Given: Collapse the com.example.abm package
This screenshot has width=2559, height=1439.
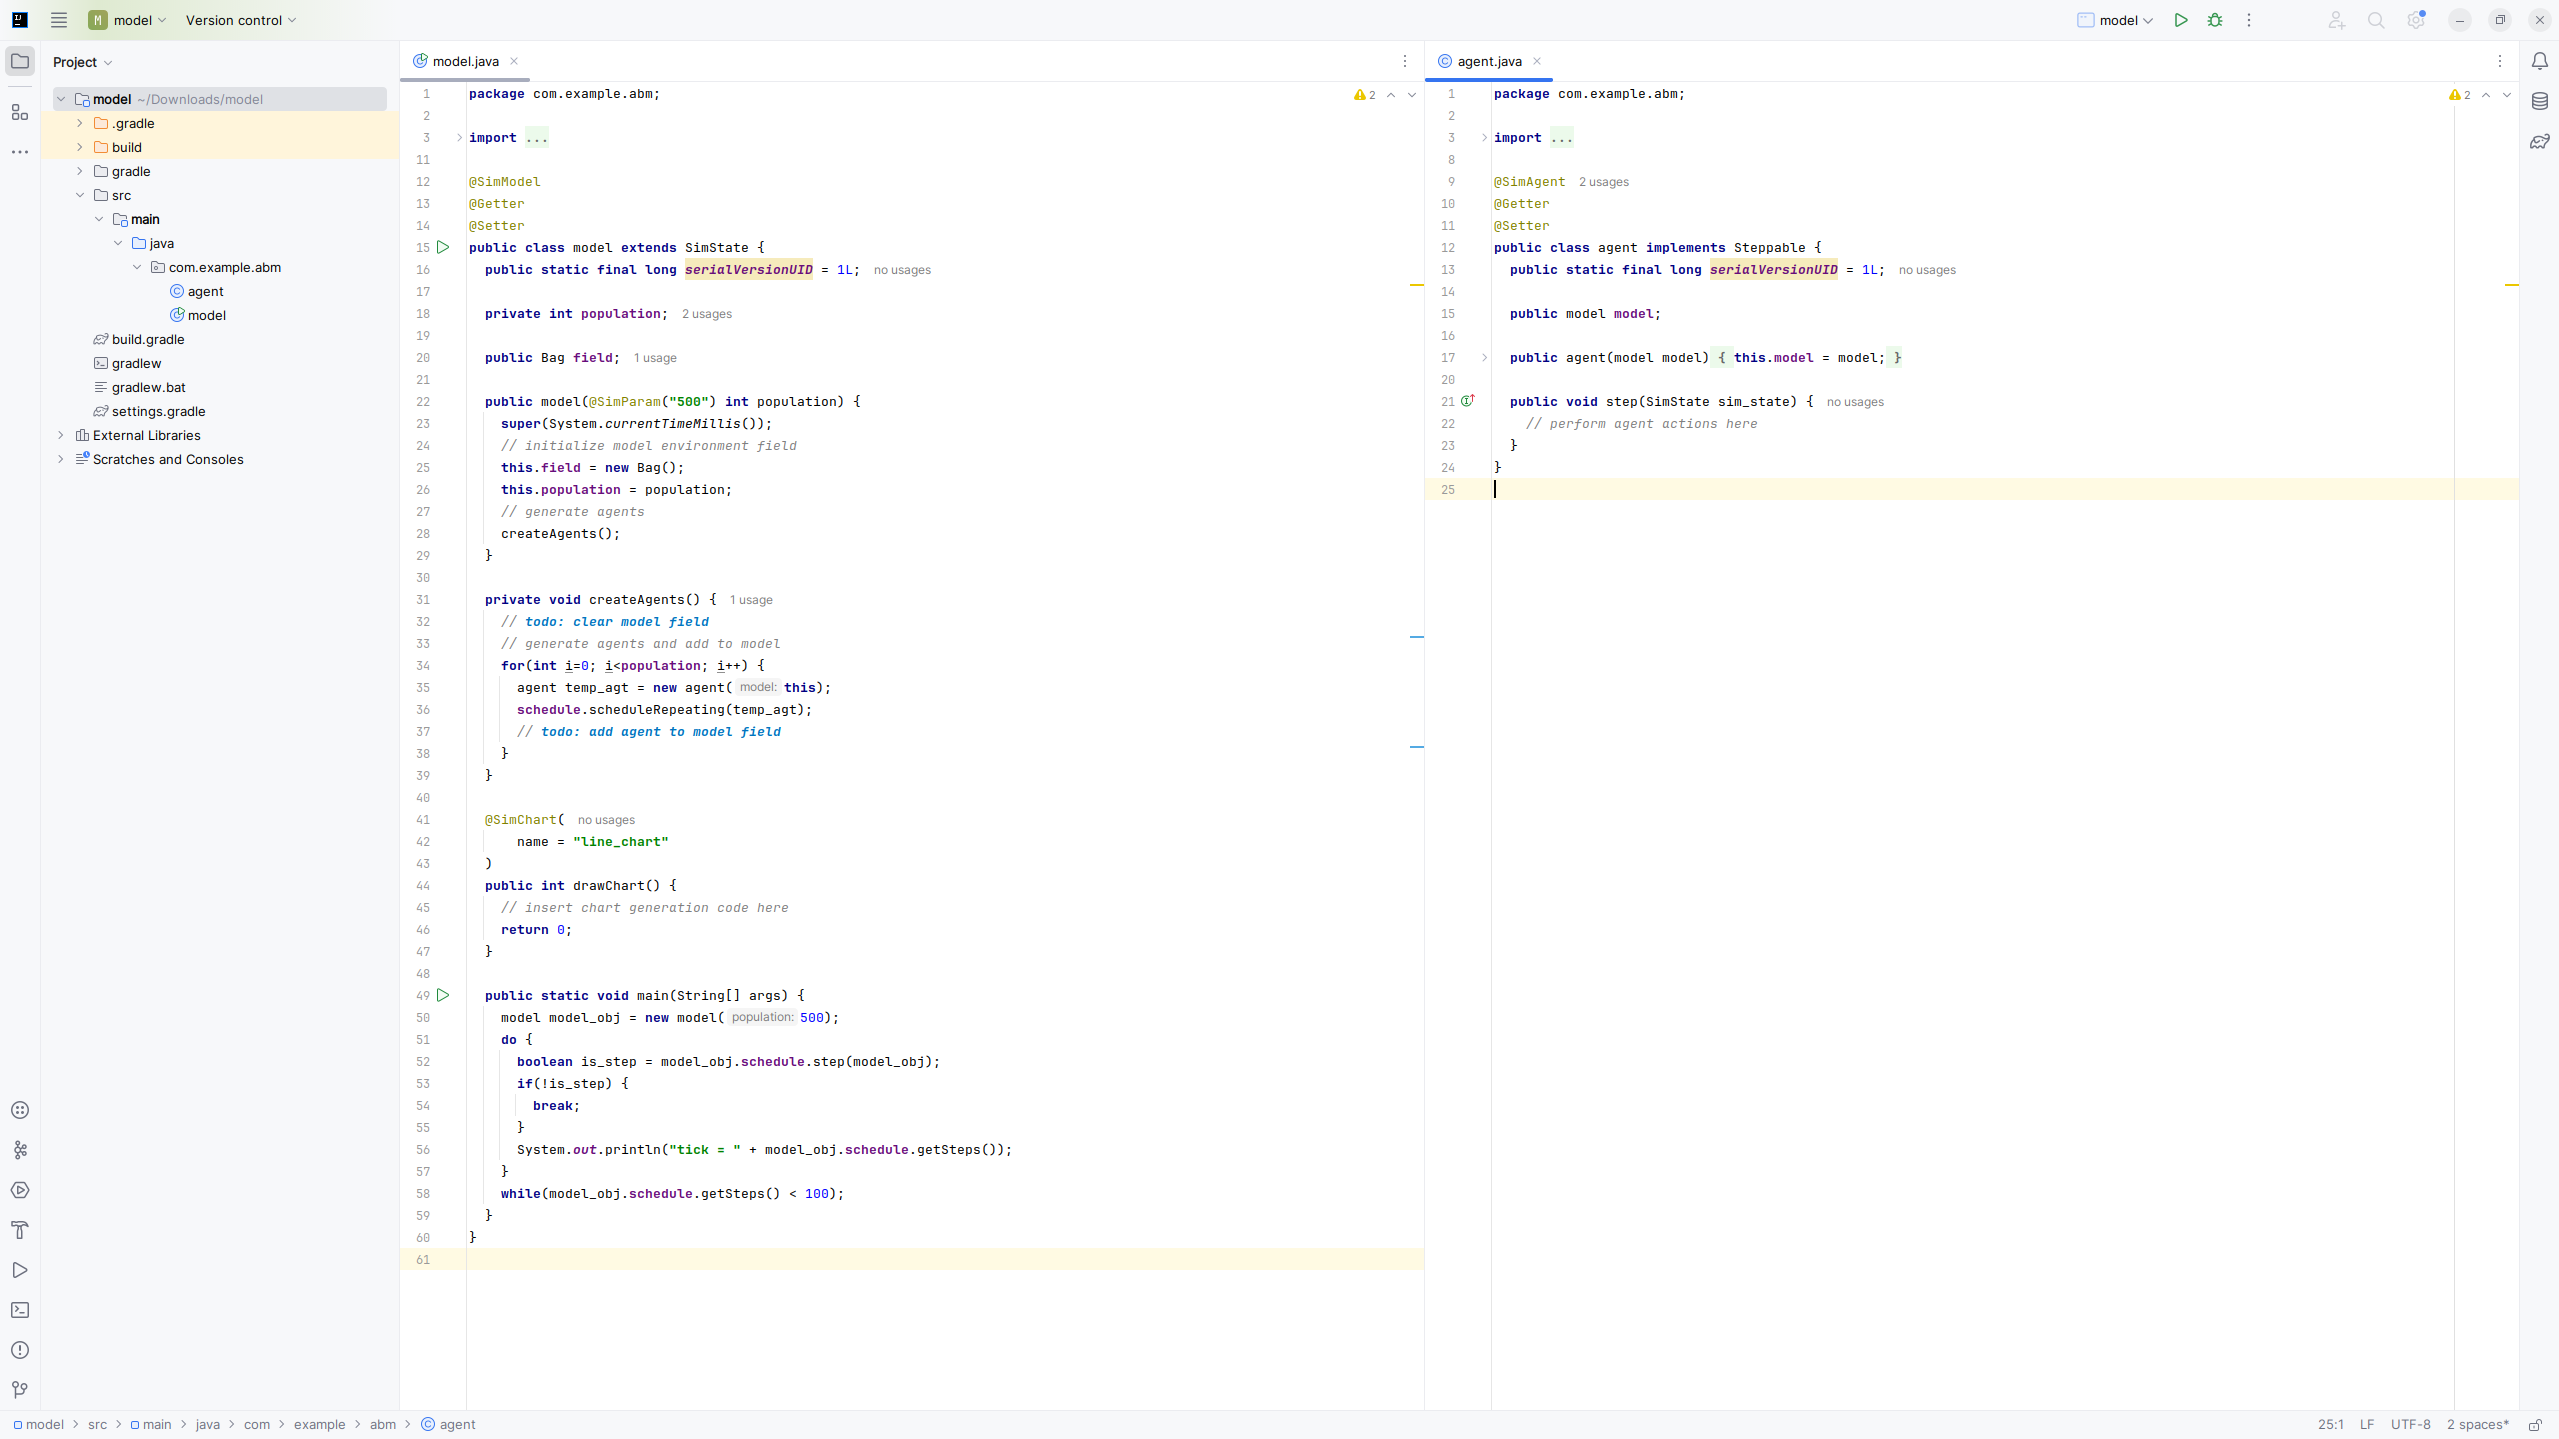Looking at the screenshot, I should point(137,267).
